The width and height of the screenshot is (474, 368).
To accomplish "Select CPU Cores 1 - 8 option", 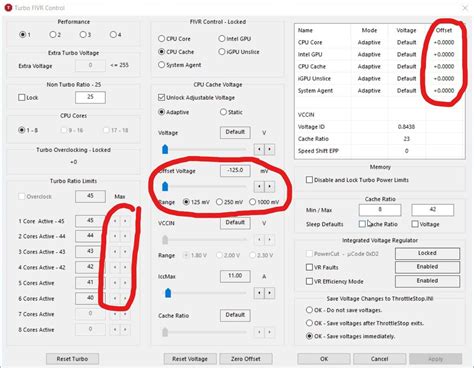I will (22, 130).
